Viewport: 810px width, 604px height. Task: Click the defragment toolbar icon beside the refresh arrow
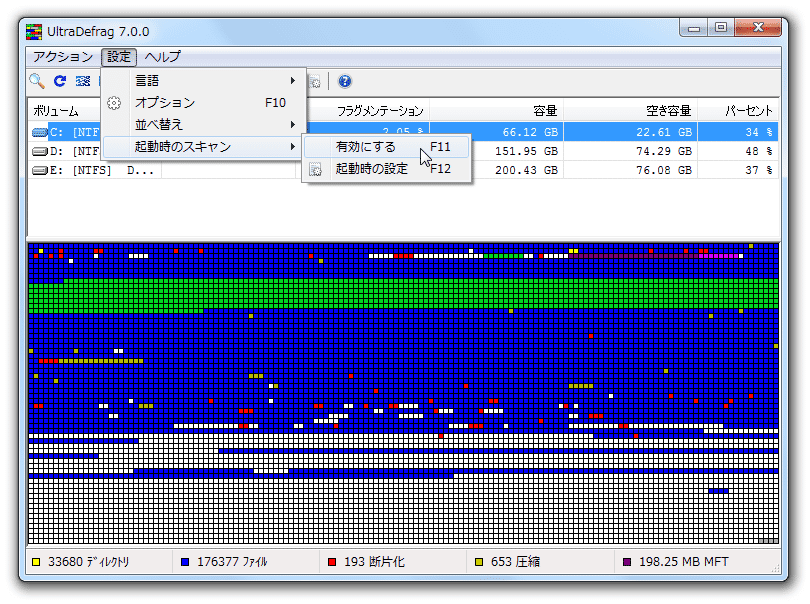[x=83, y=81]
